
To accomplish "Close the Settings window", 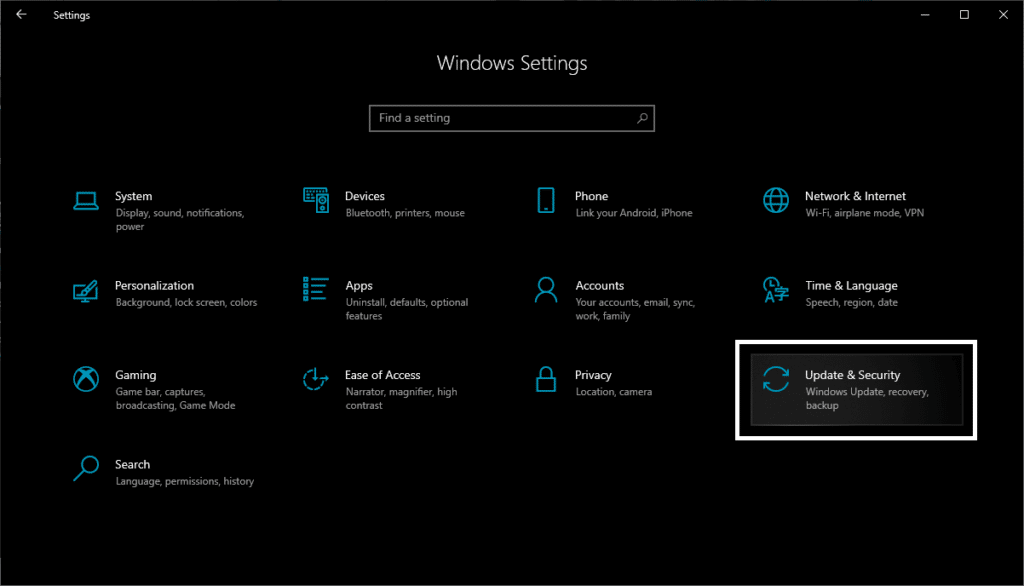I will (1003, 14).
